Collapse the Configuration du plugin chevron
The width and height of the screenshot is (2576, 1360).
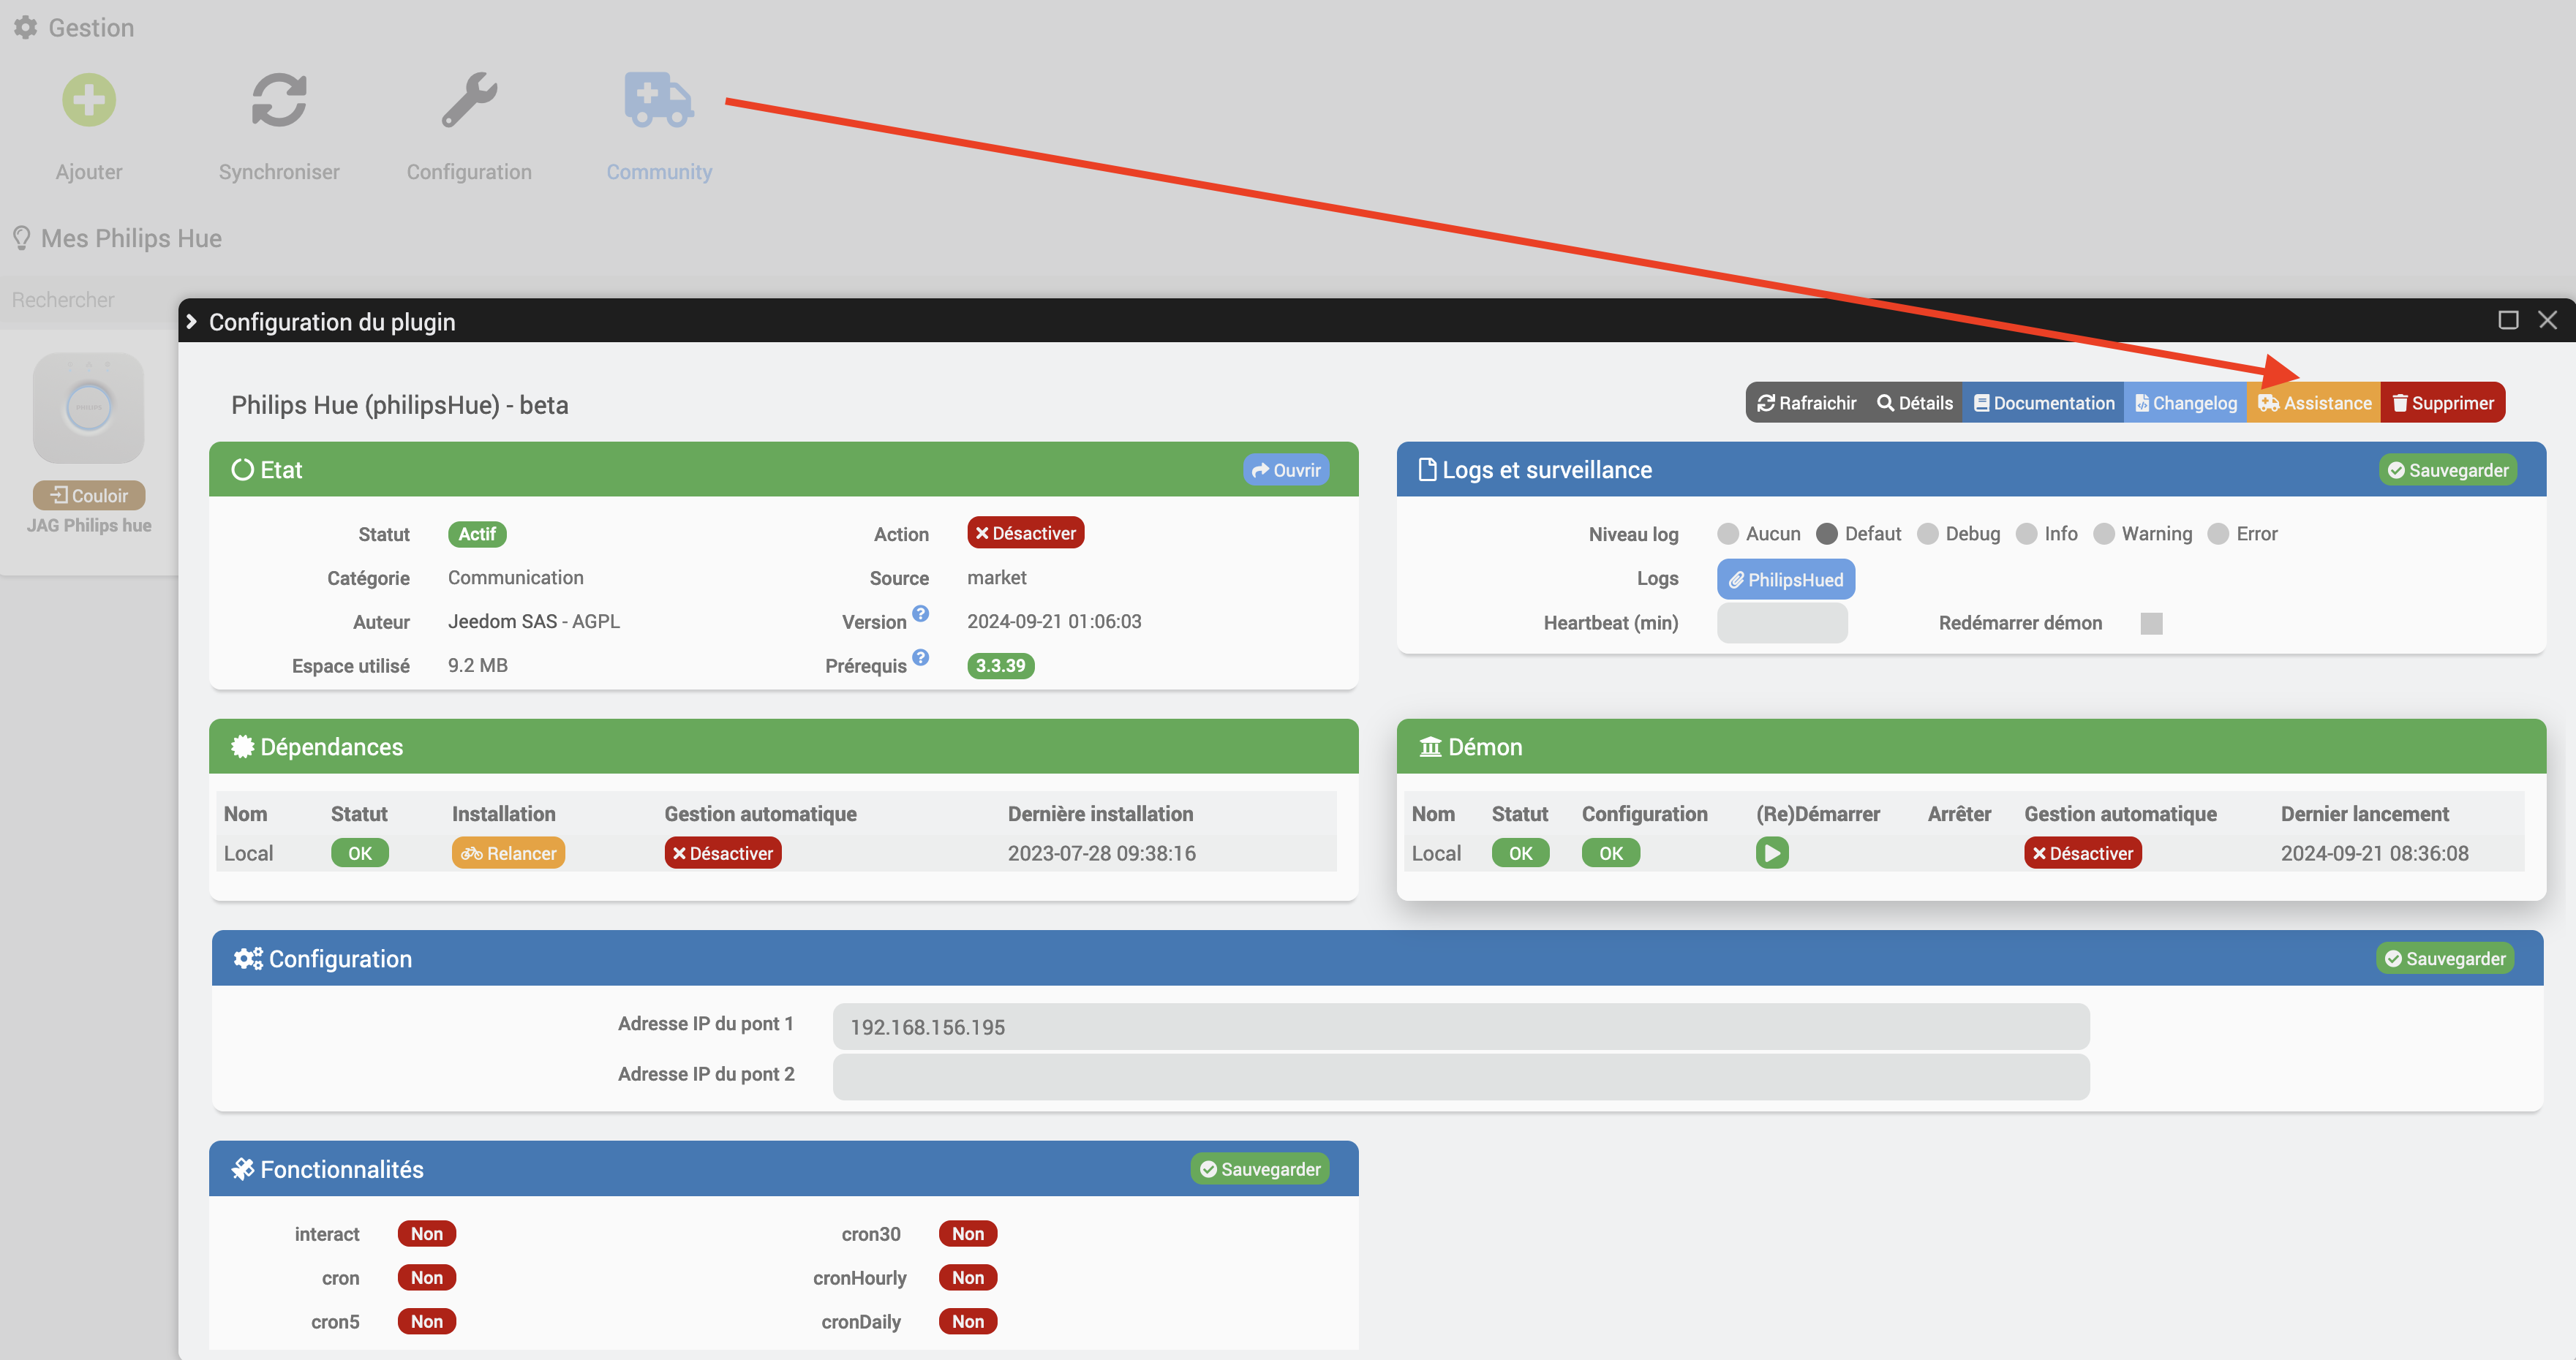click(x=192, y=321)
